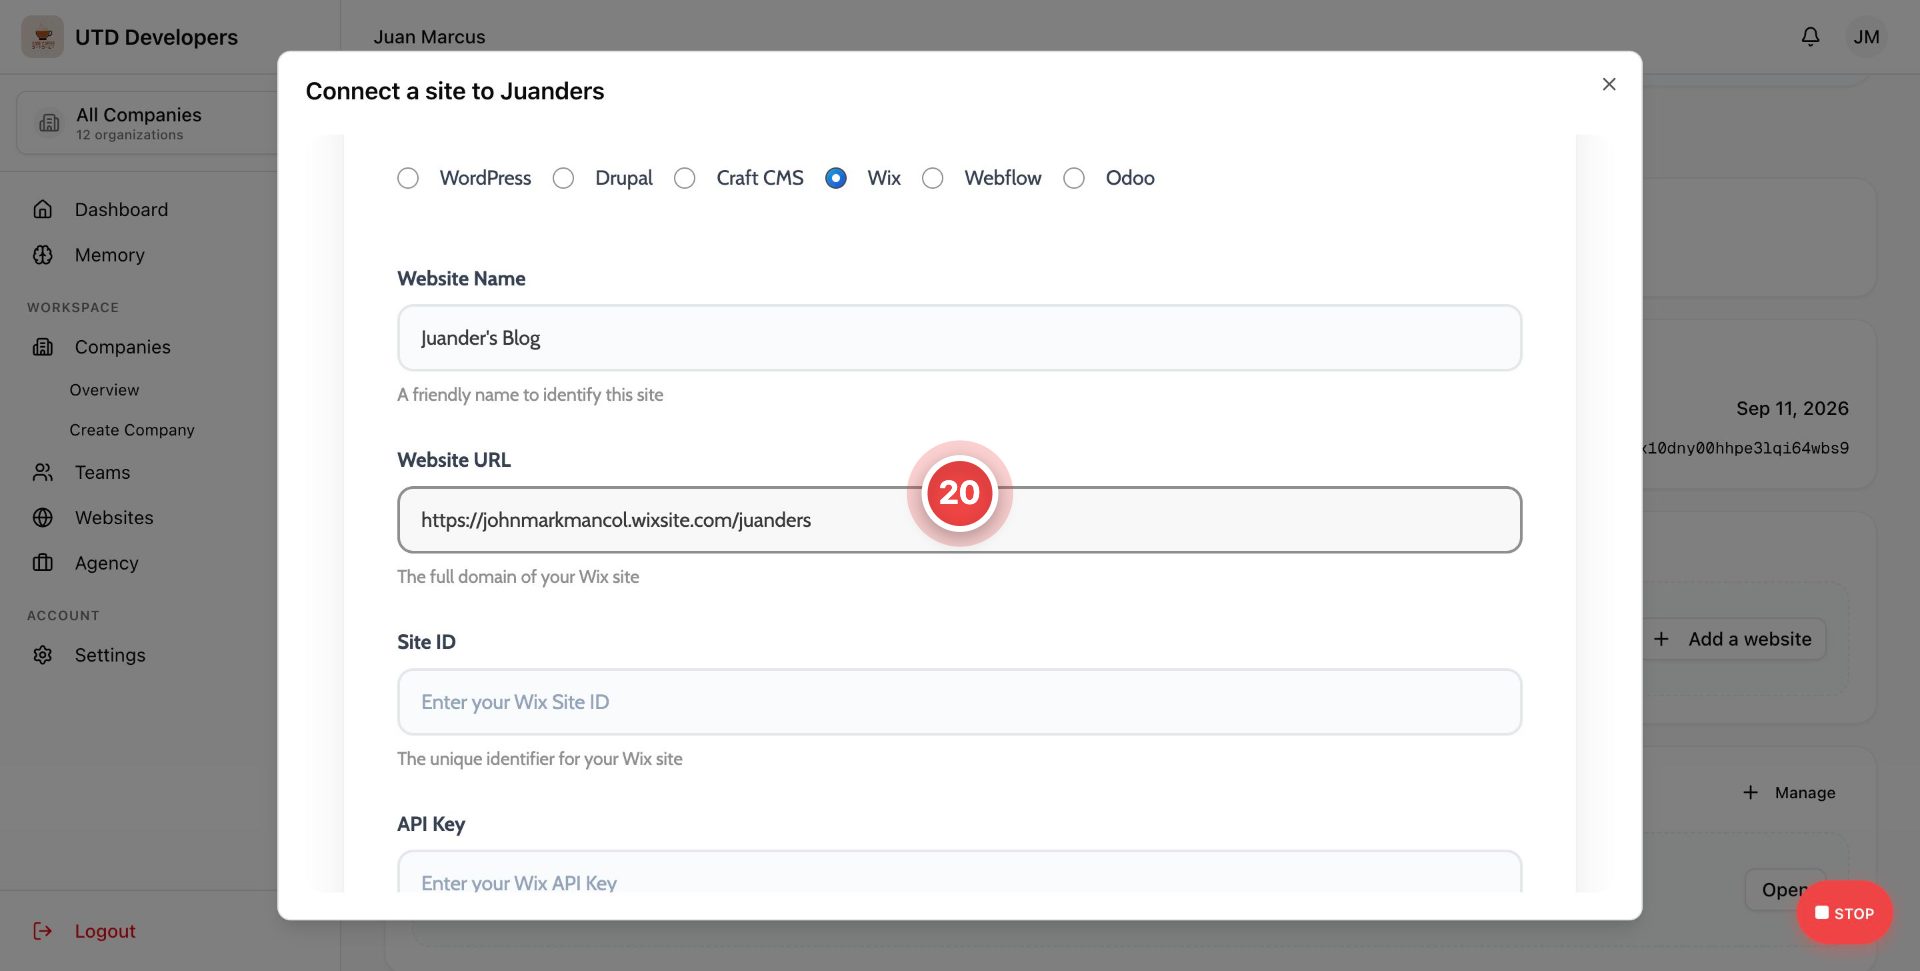Screen dimensions: 1920x971
Task: Click the Agency briefcase icon
Action: (43, 563)
